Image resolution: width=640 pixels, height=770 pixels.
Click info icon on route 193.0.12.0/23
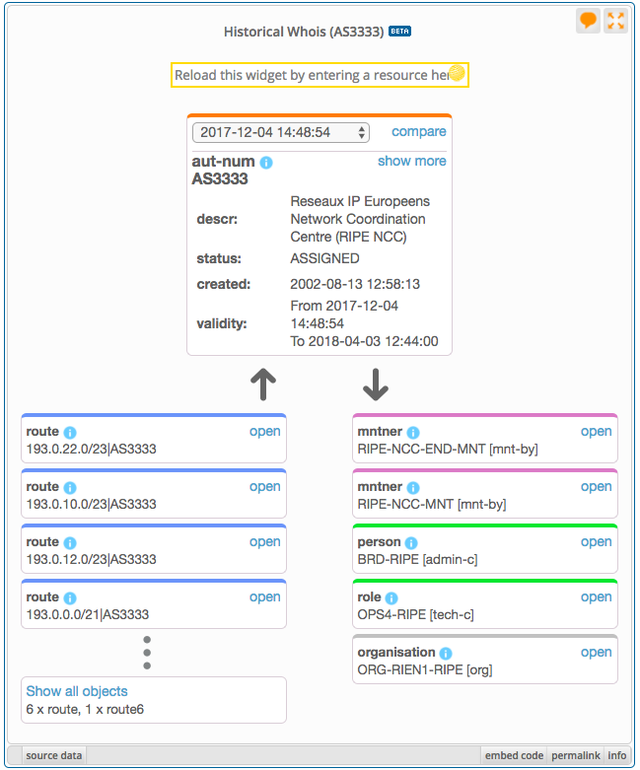(x=70, y=543)
